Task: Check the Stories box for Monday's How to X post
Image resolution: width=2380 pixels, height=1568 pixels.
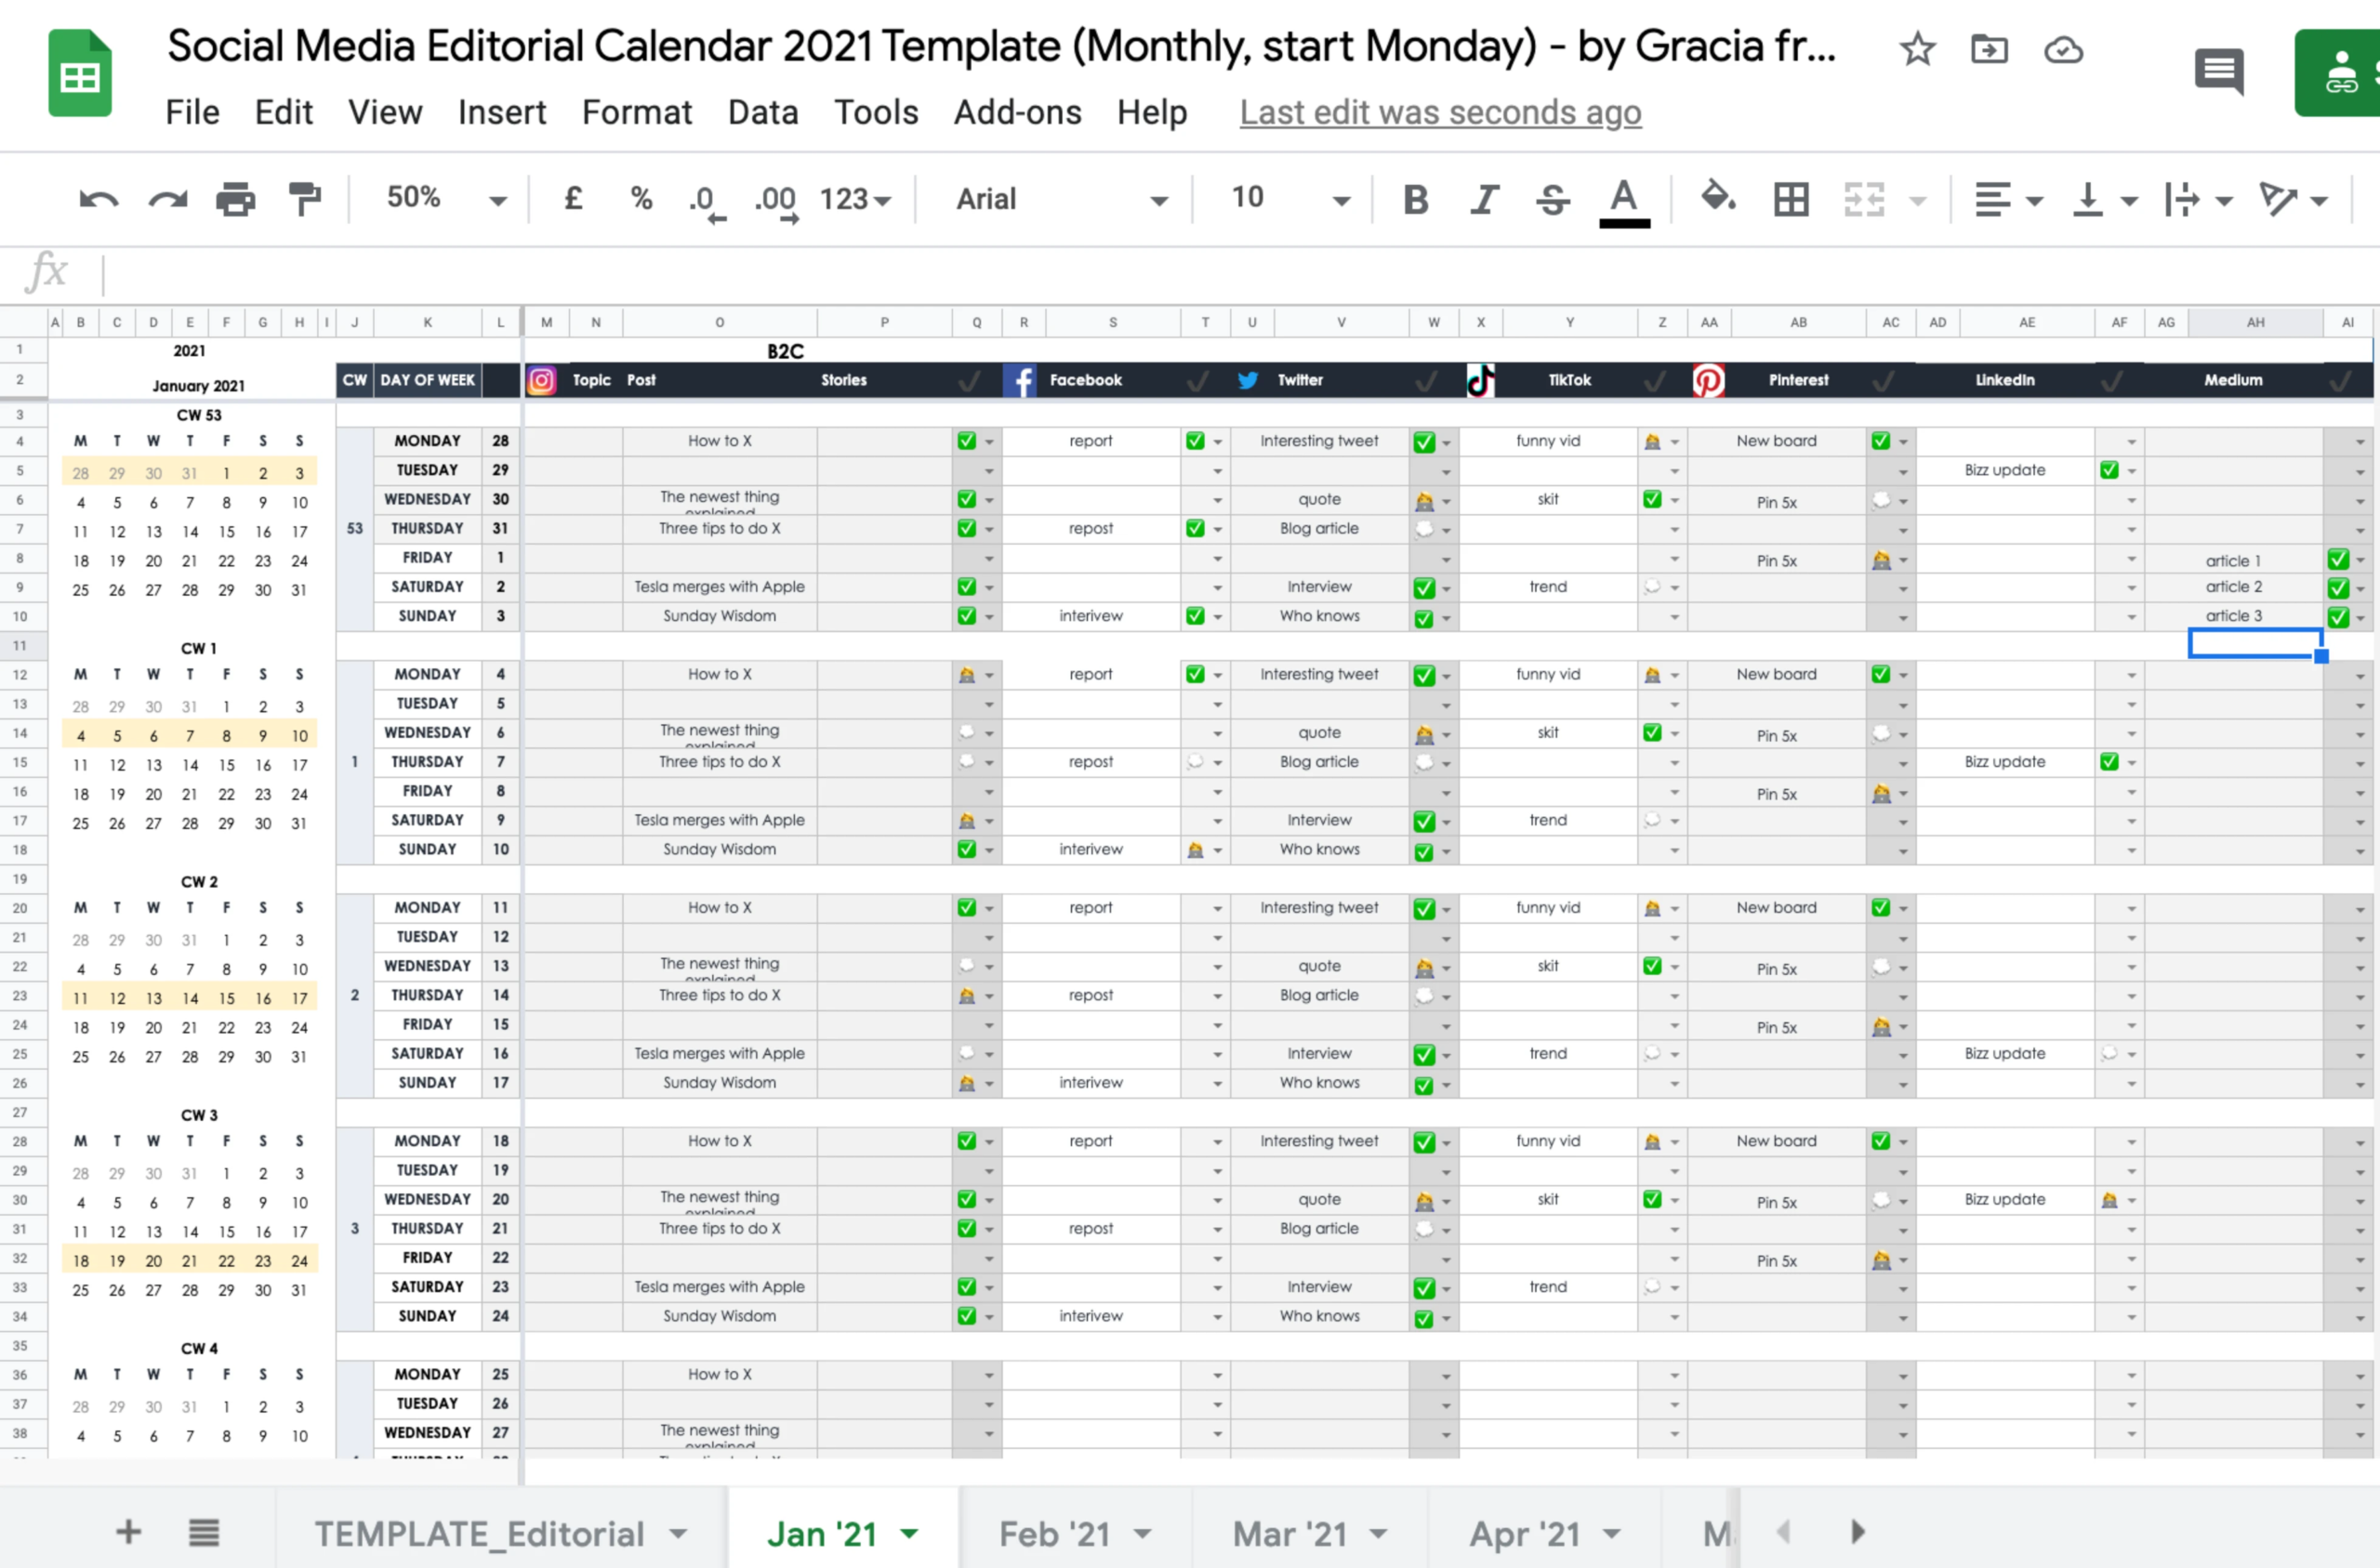Action: (966, 440)
